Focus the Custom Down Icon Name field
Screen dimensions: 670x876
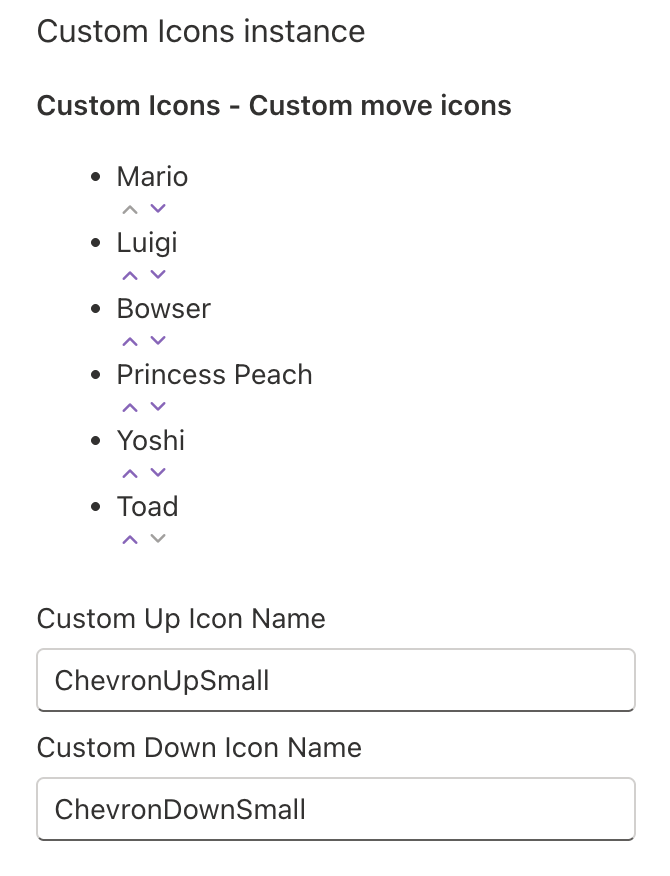335,809
